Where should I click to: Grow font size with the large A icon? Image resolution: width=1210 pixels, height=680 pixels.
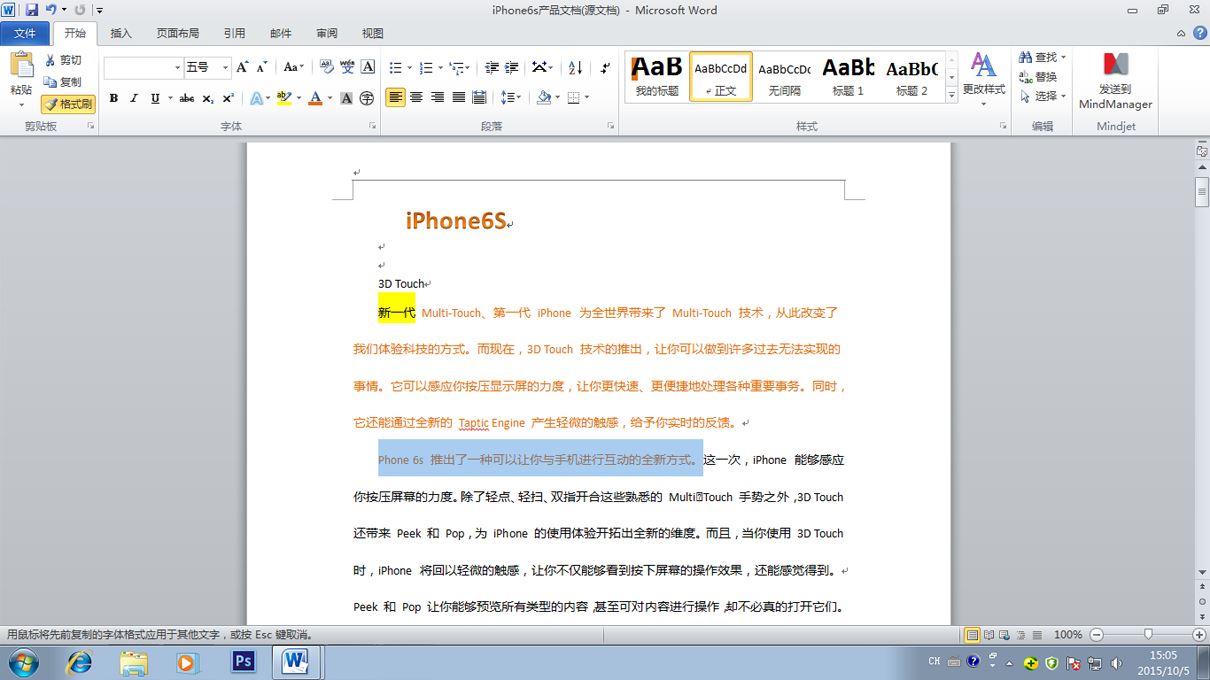click(x=242, y=67)
